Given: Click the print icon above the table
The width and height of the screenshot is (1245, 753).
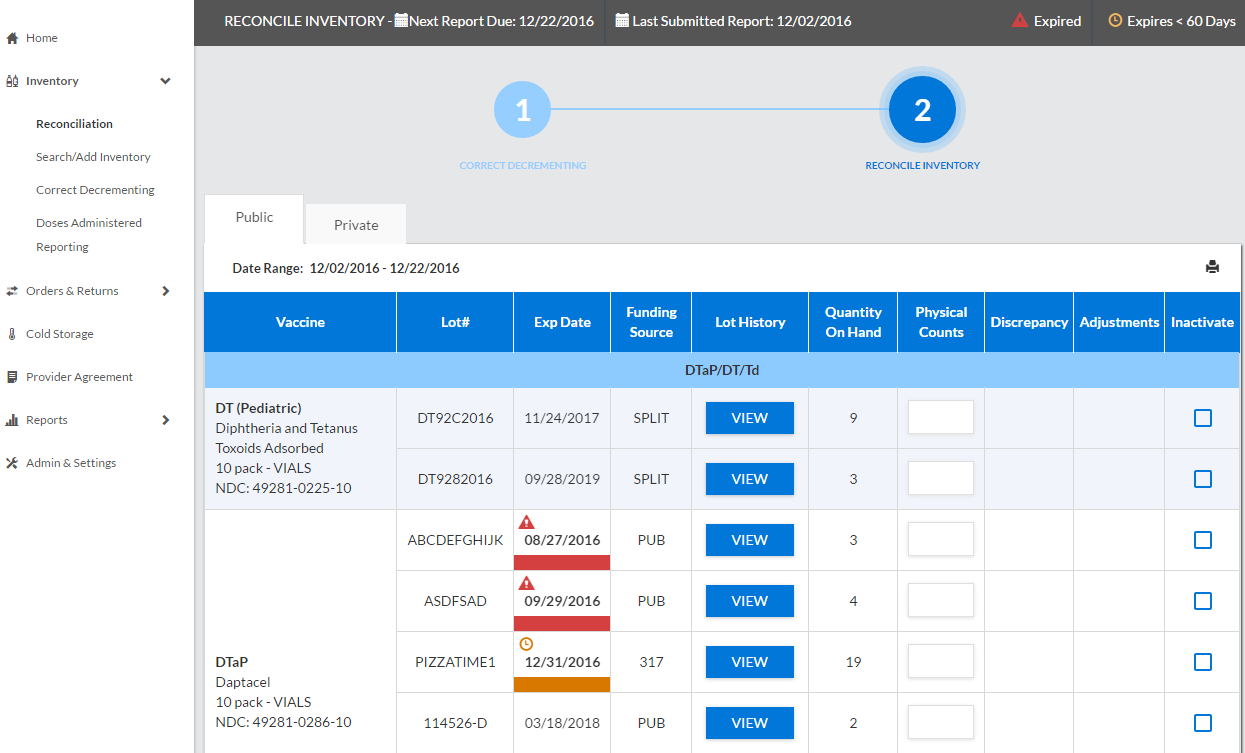Looking at the screenshot, I should click(1213, 267).
